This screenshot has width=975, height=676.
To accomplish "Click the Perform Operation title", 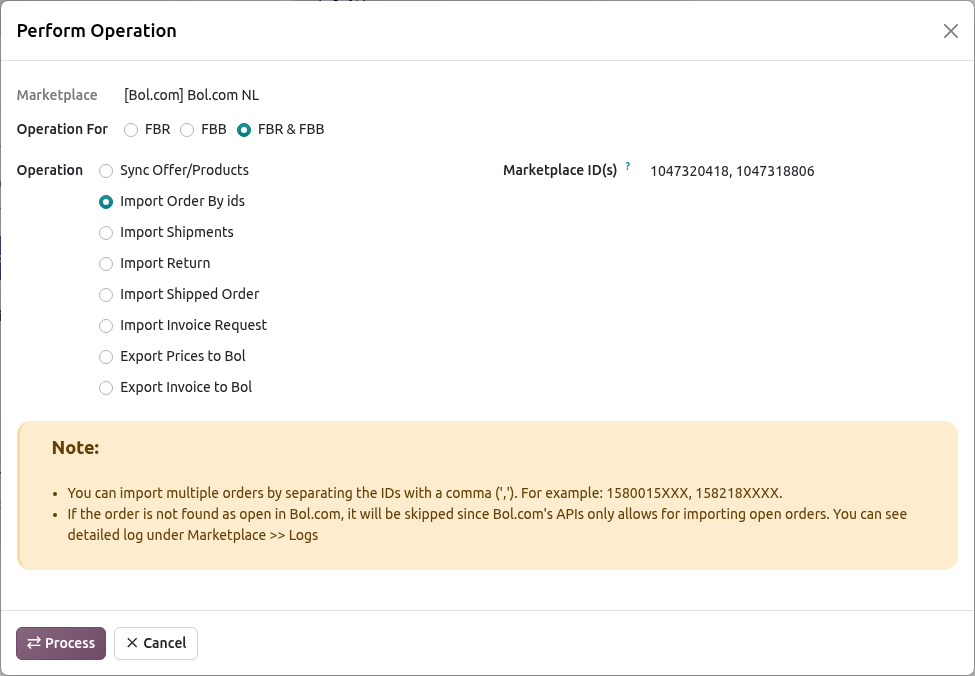I will 96,30.
